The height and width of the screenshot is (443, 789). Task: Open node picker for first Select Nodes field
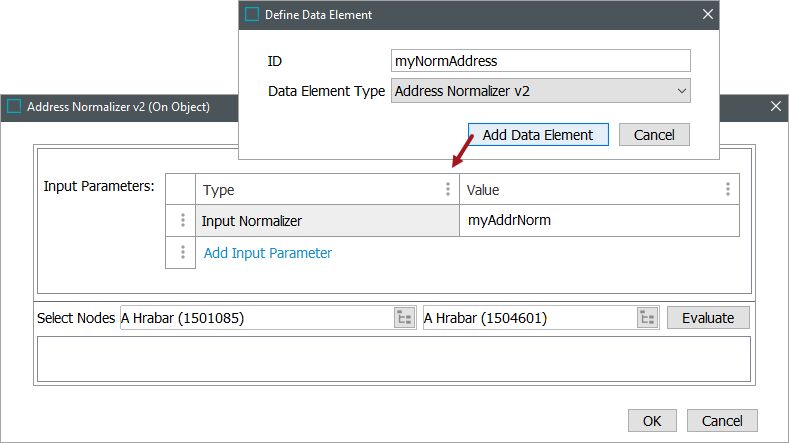pos(404,318)
